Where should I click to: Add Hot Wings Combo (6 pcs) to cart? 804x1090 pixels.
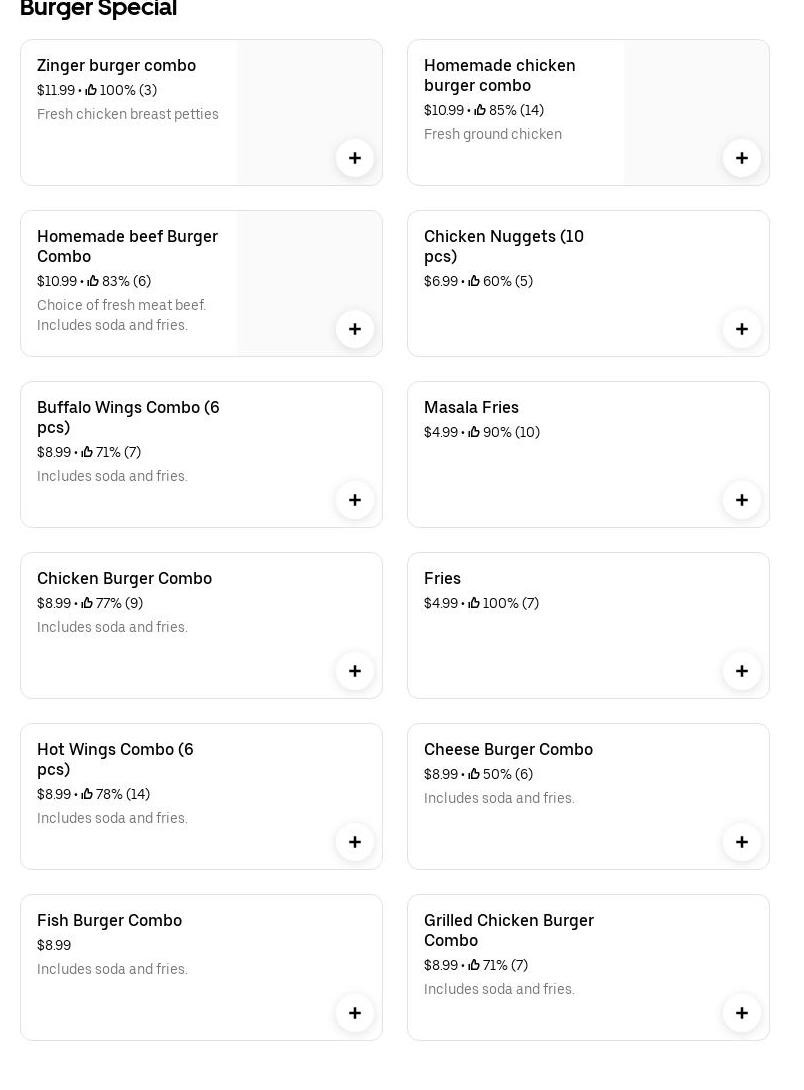(355, 842)
